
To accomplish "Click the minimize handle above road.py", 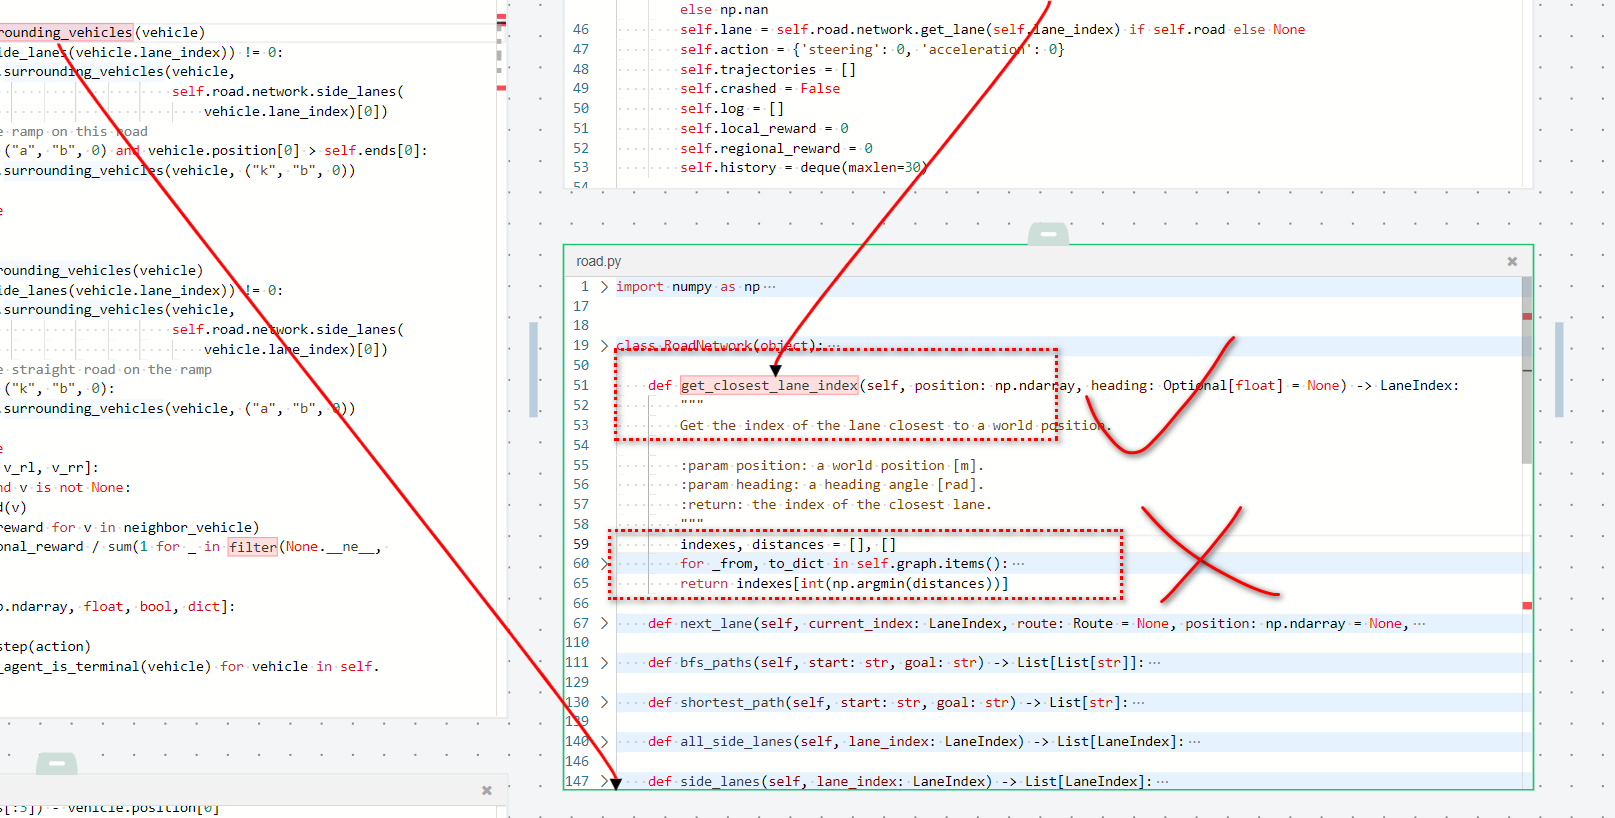I will (x=1048, y=234).
